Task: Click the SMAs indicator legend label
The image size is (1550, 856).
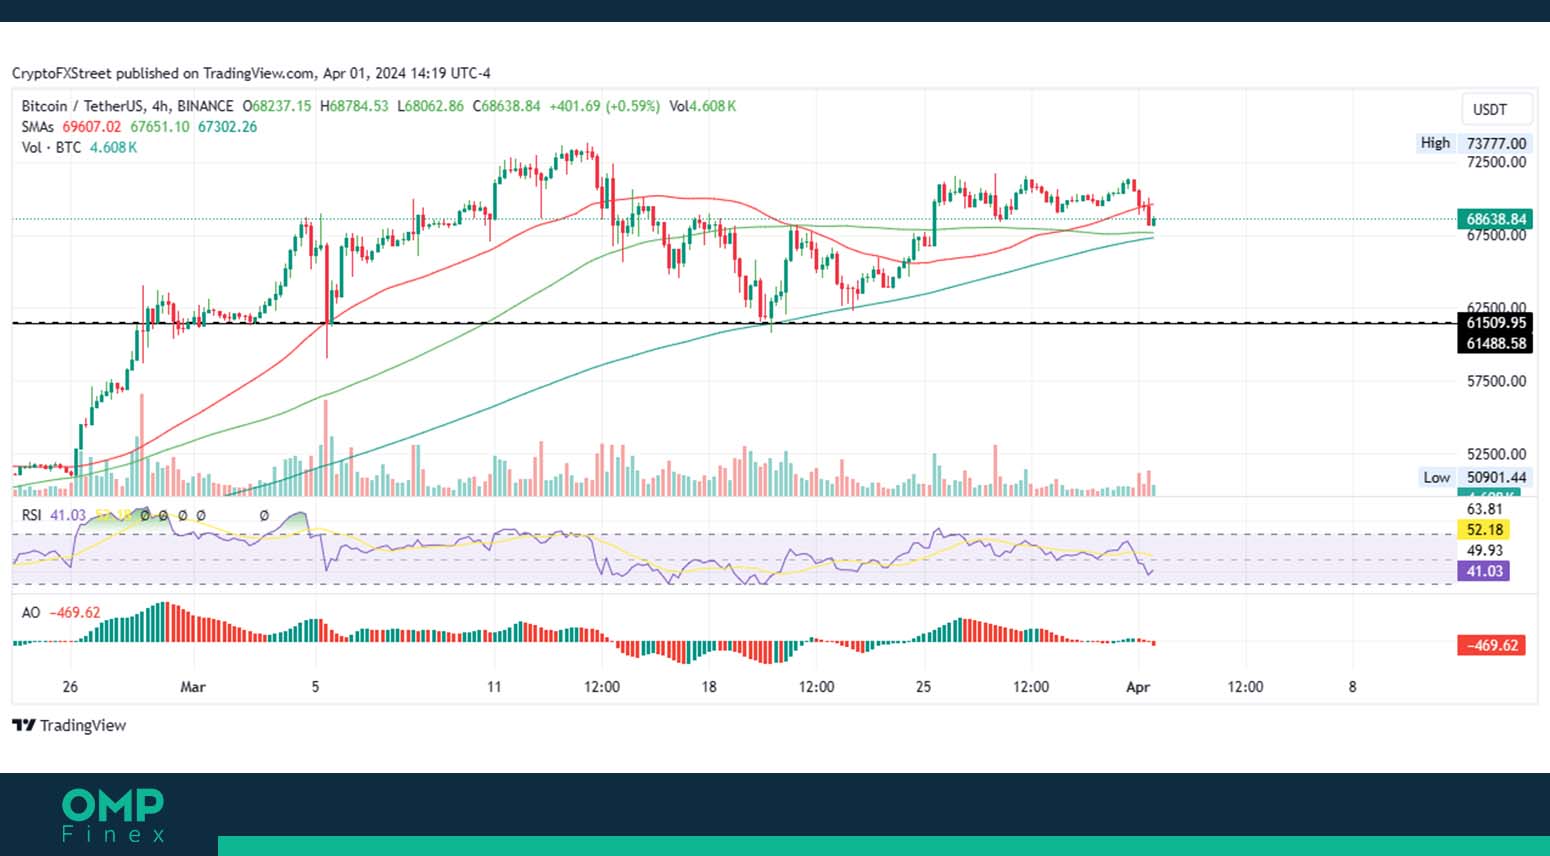Action: 38,127
